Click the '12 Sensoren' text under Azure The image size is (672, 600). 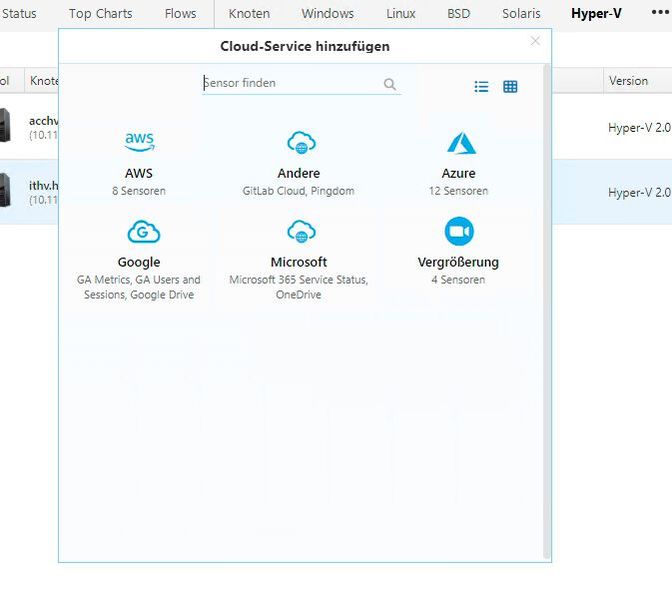point(459,191)
